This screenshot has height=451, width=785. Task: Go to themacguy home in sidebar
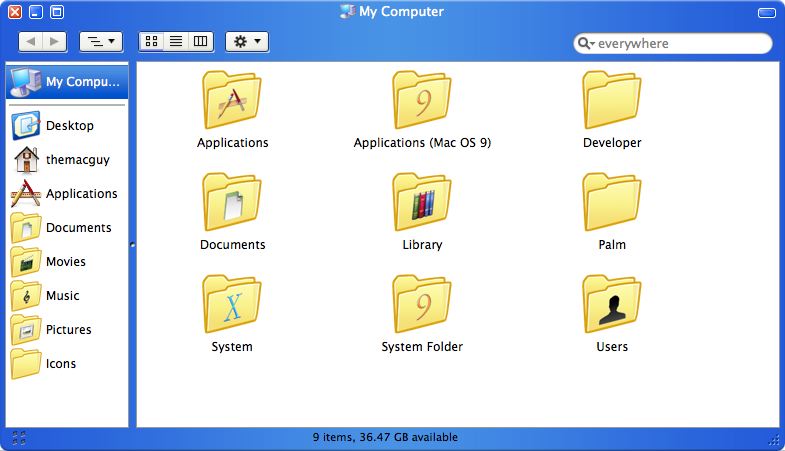point(67,160)
